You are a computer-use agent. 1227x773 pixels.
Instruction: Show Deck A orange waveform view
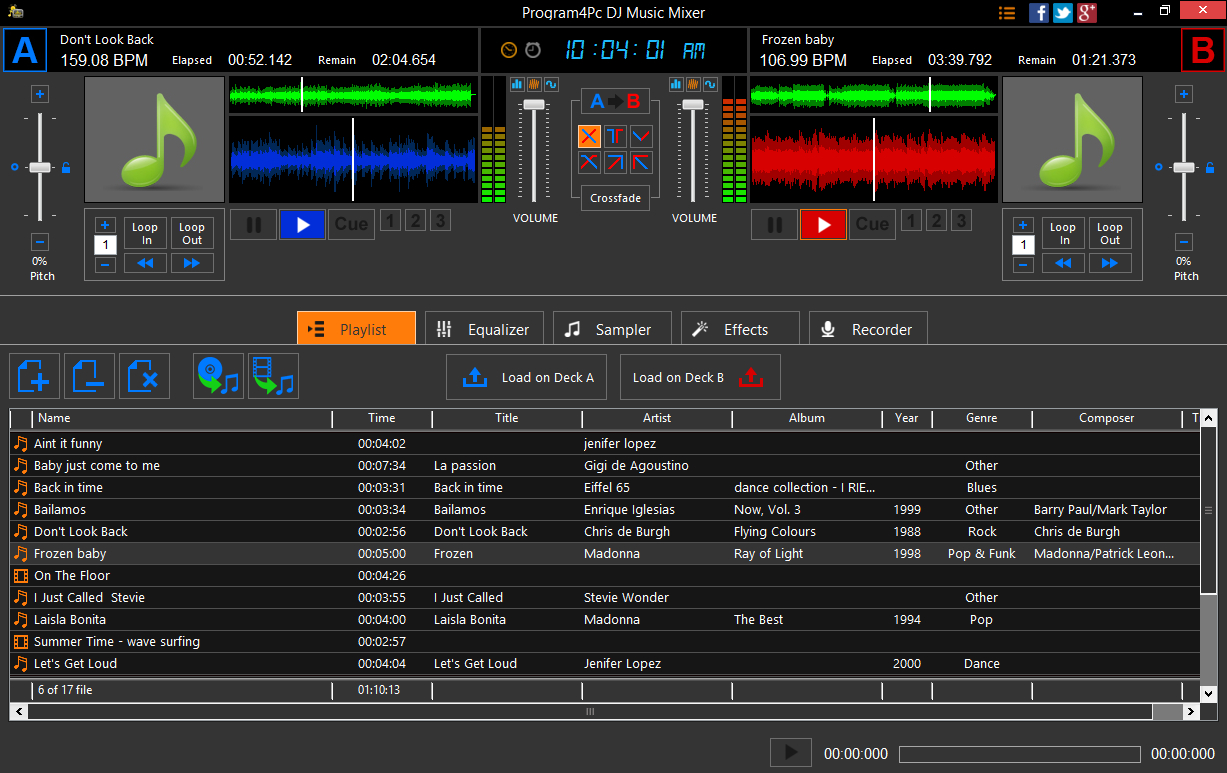pos(535,85)
